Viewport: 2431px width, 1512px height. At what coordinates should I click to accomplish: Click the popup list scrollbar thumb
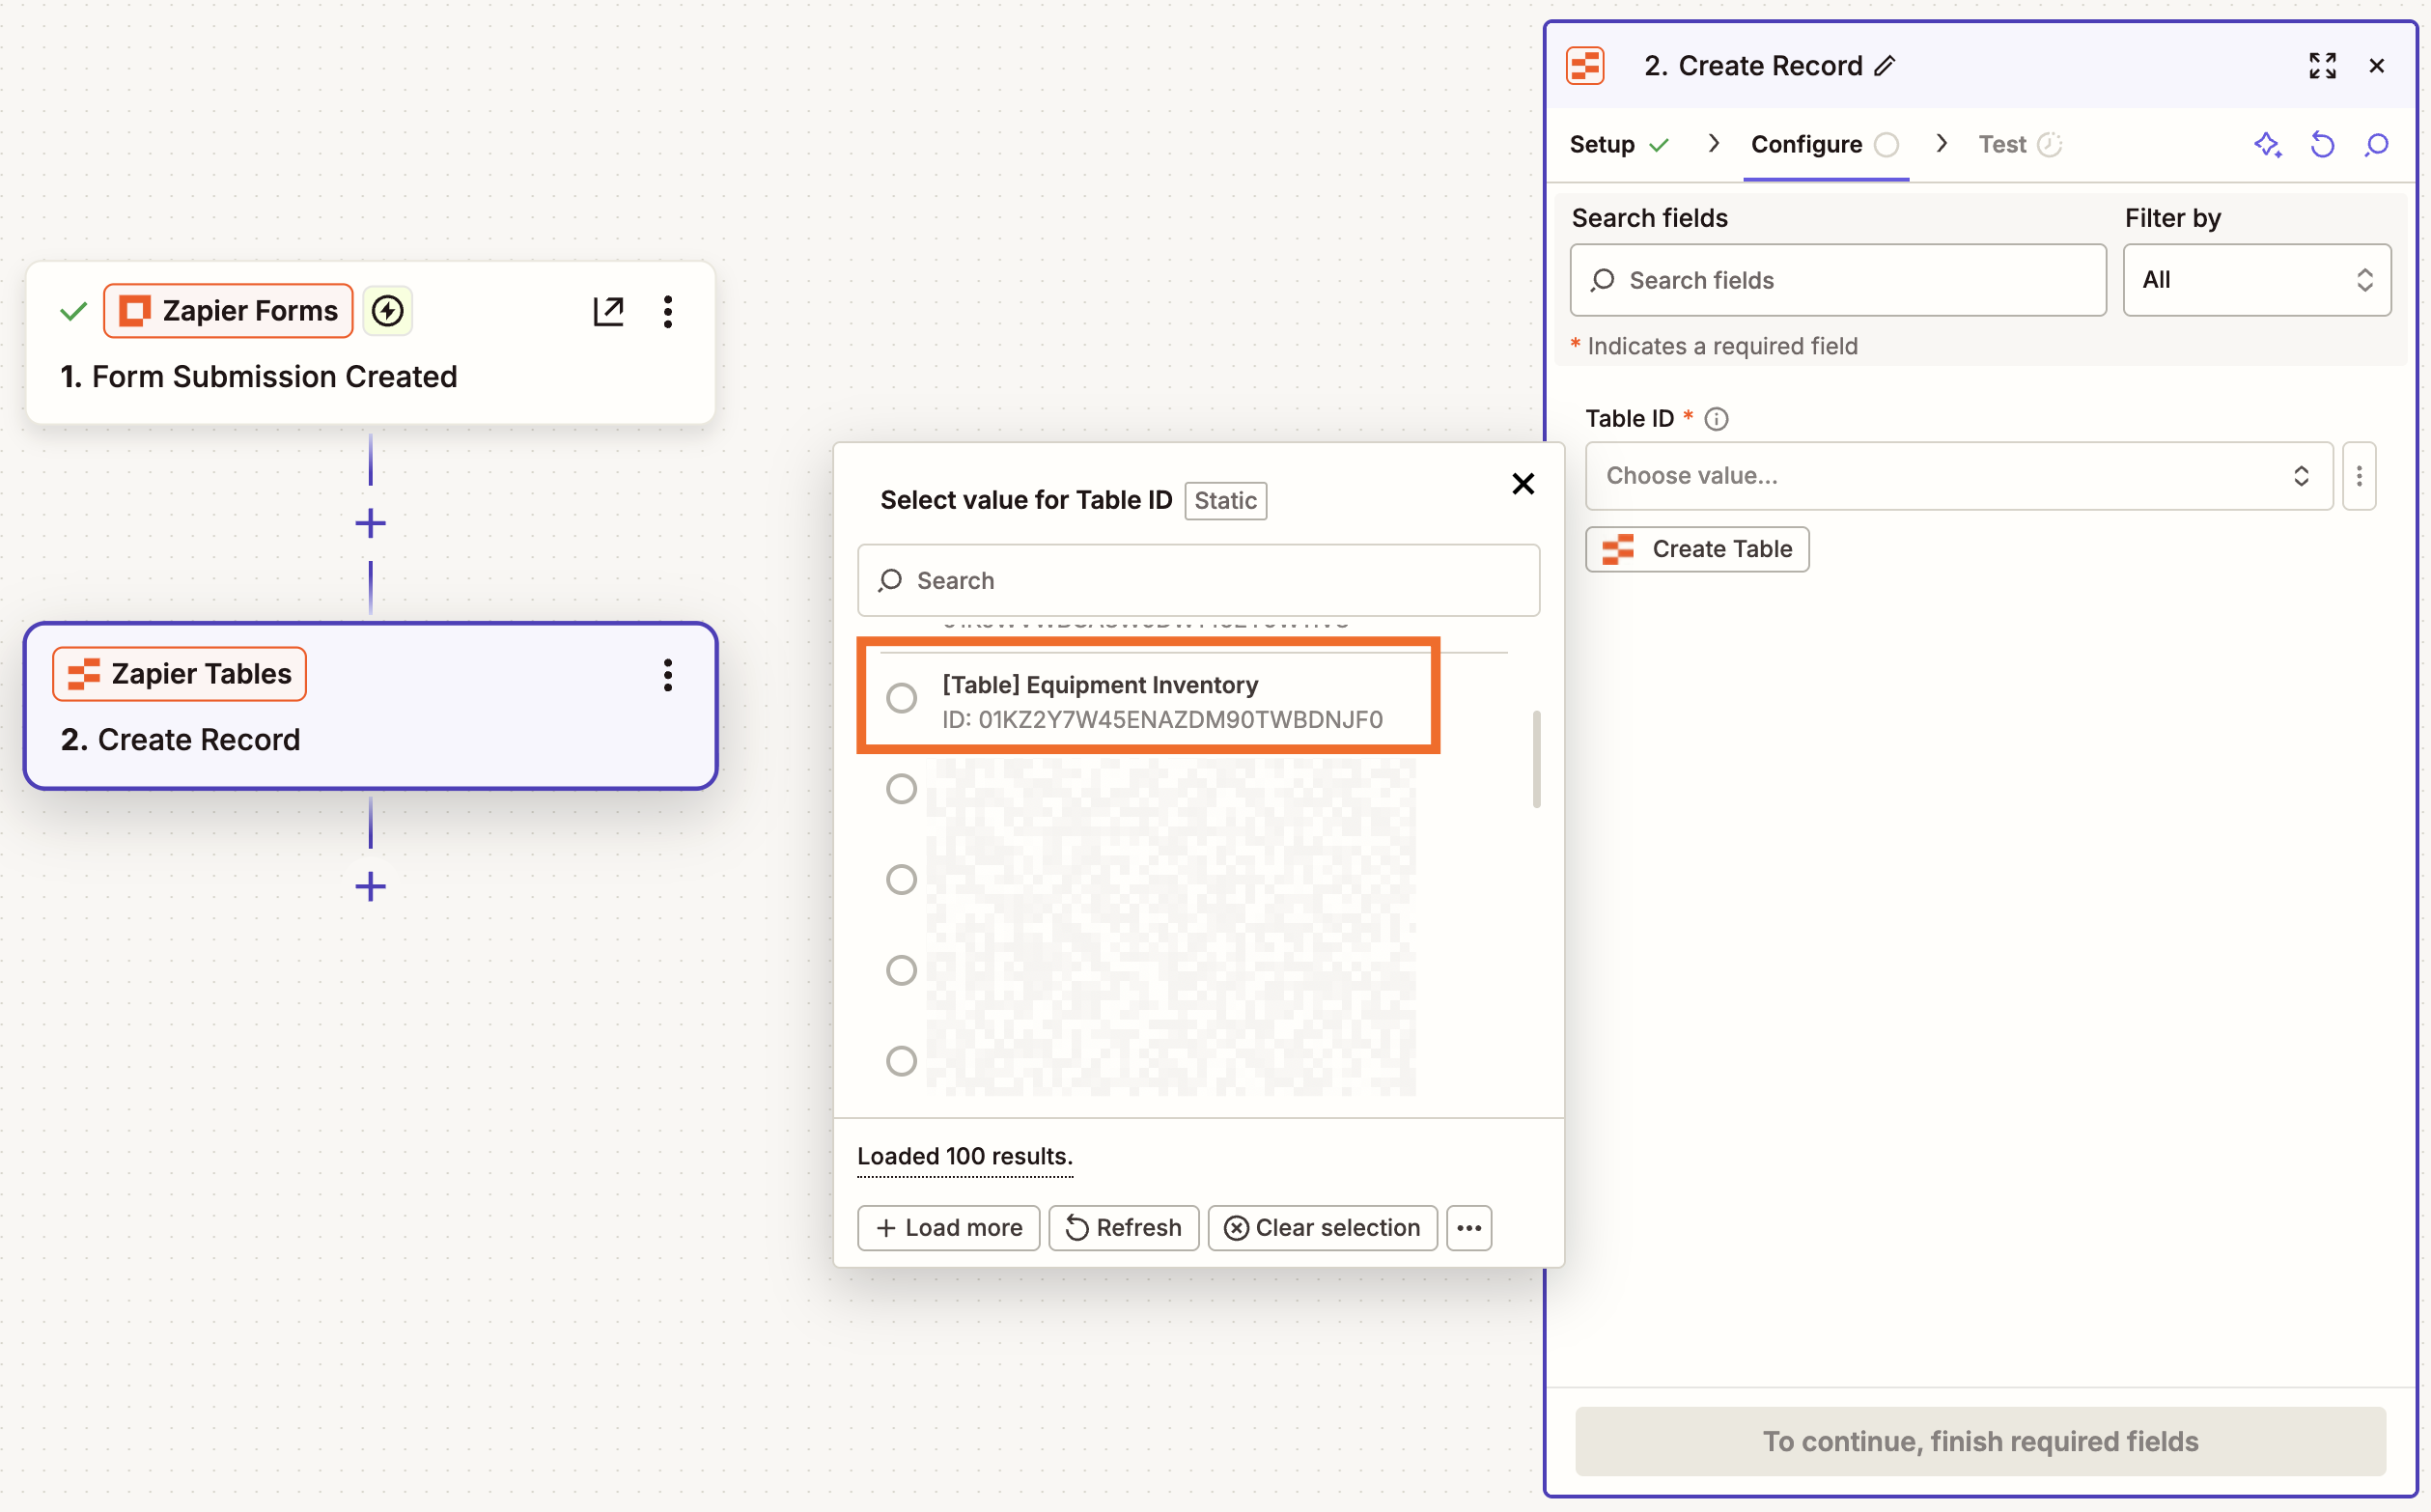(1536, 759)
